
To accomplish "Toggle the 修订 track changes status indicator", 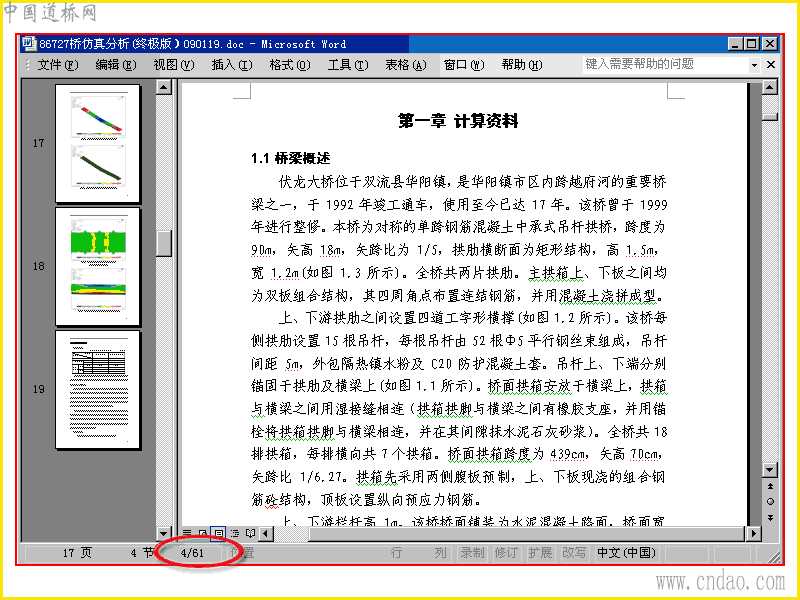I will (506, 553).
